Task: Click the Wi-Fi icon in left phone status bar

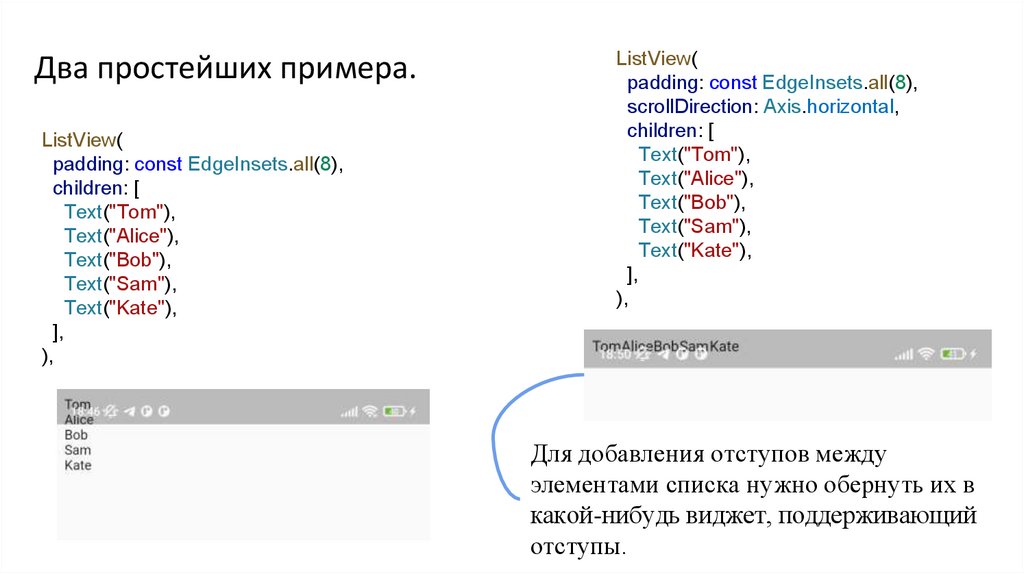Action: tap(370, 411)
